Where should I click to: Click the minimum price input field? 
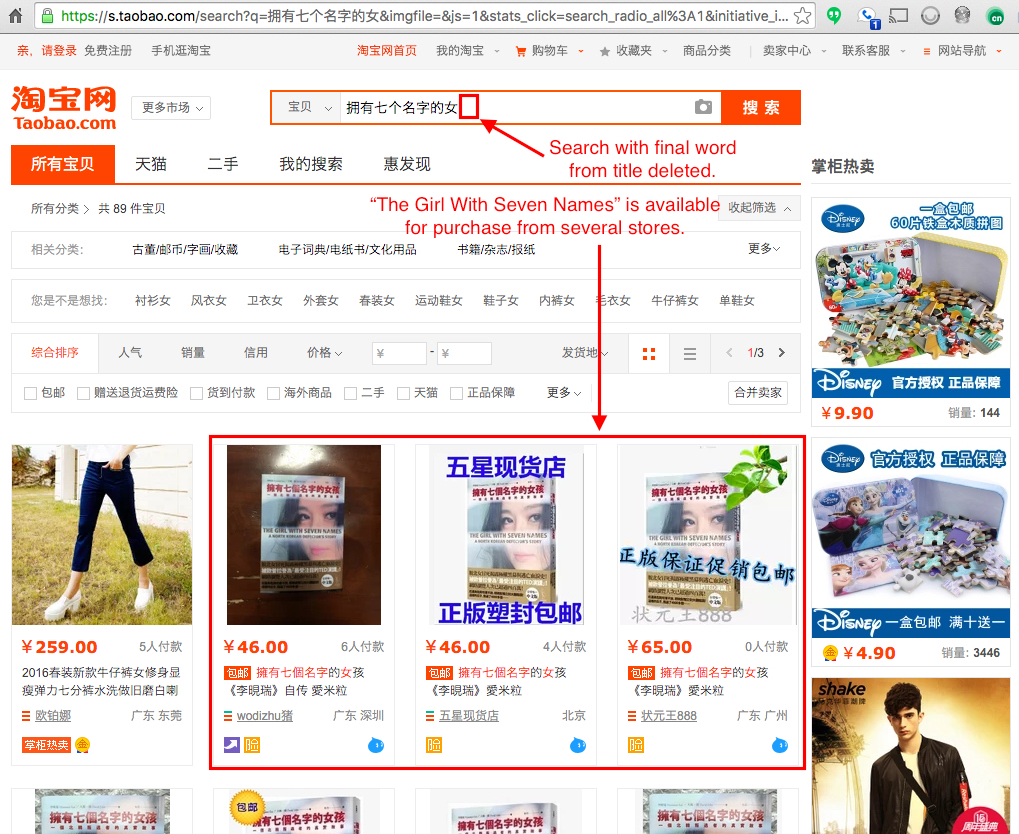[x=399, y=353]
